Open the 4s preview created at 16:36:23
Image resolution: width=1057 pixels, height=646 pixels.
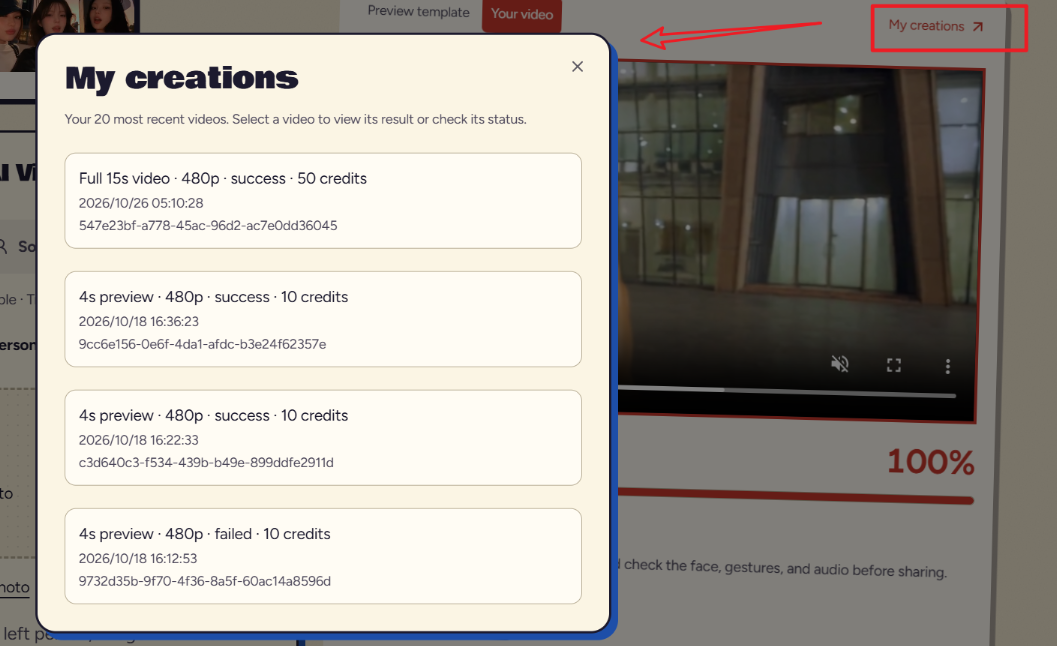click(x=323, y=319)
